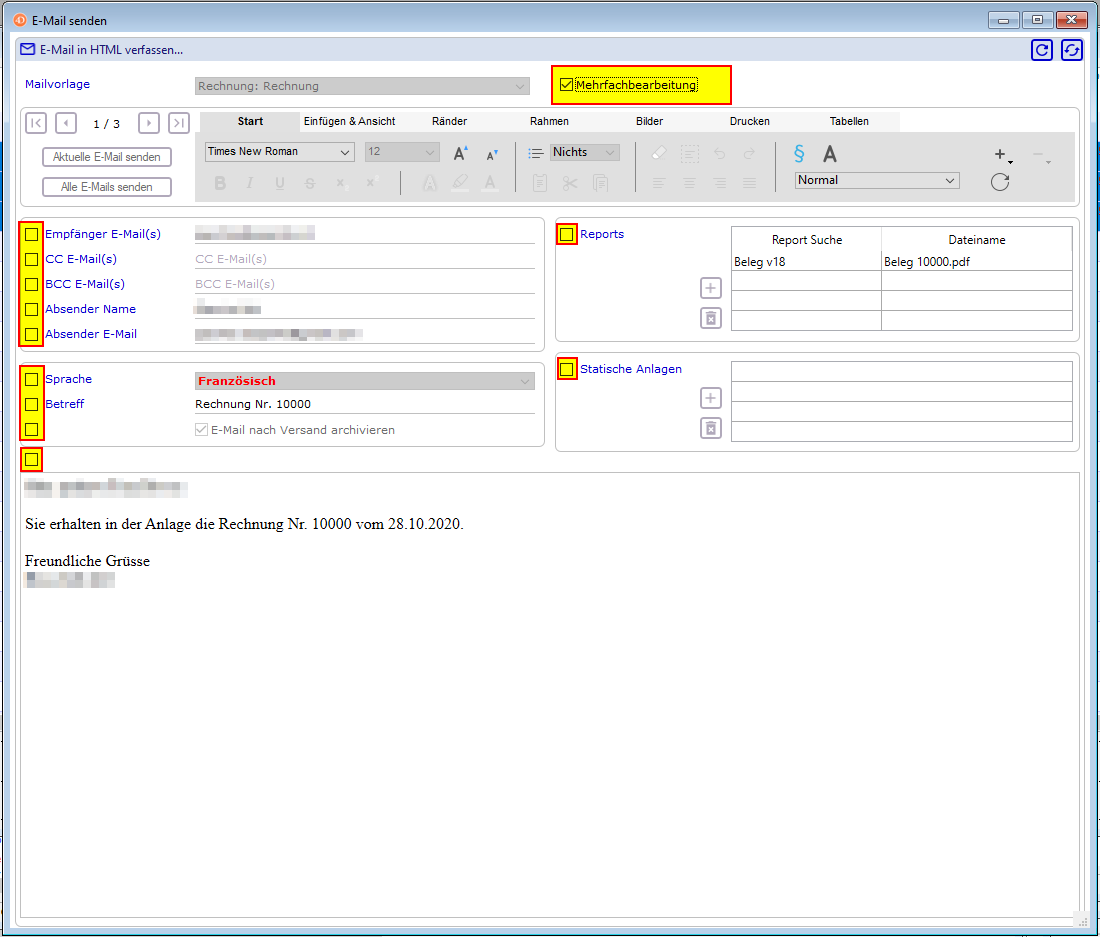1100x937 pixels.
Task: Click the blue paragraph symbol icon
Action: [x=799, y=153]
